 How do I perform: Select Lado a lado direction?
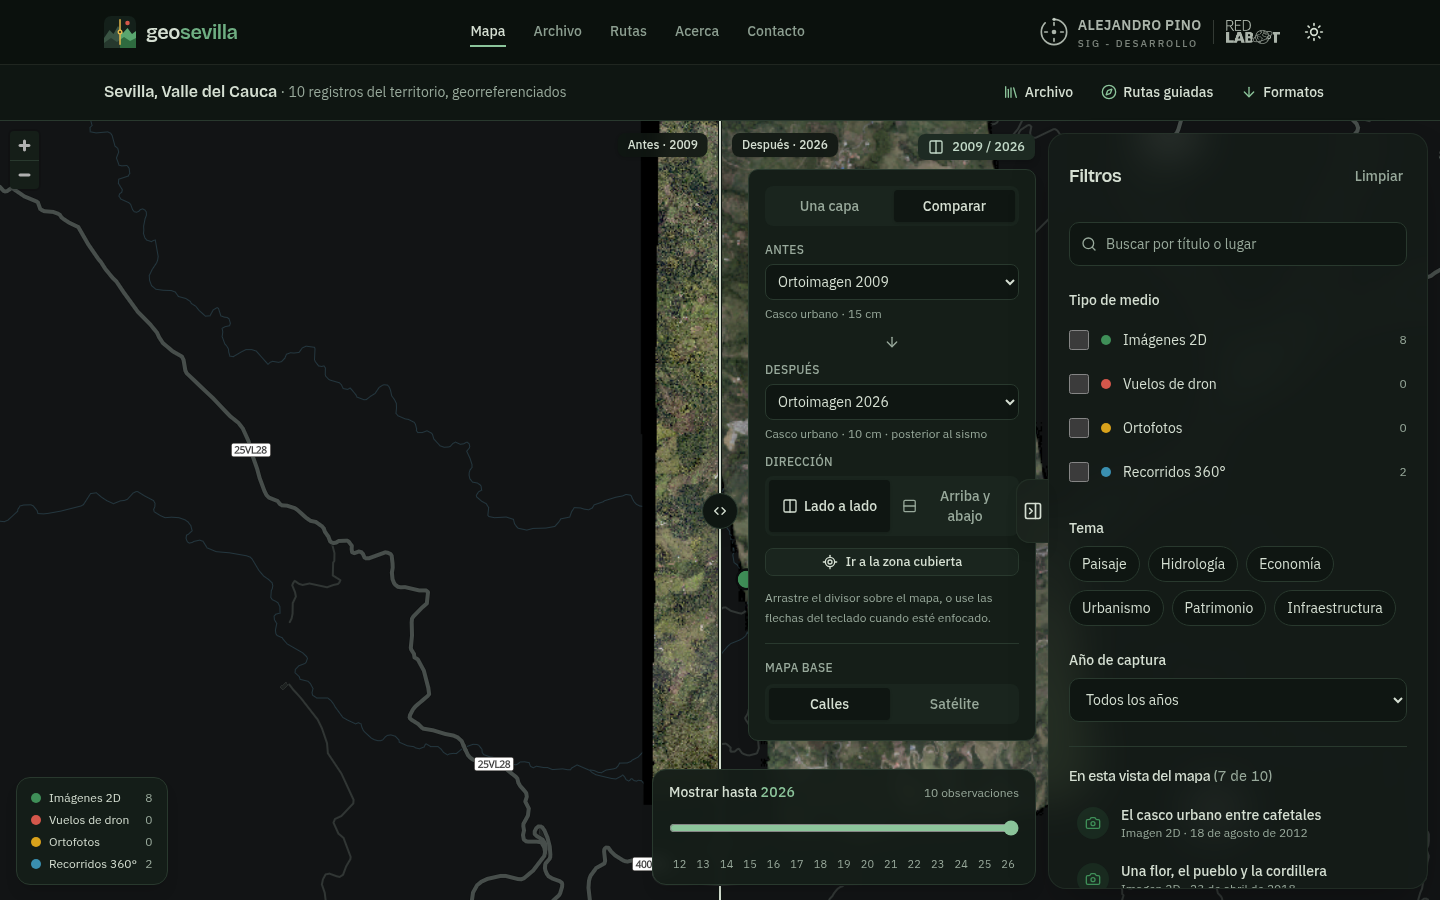(x=829, y=506)
